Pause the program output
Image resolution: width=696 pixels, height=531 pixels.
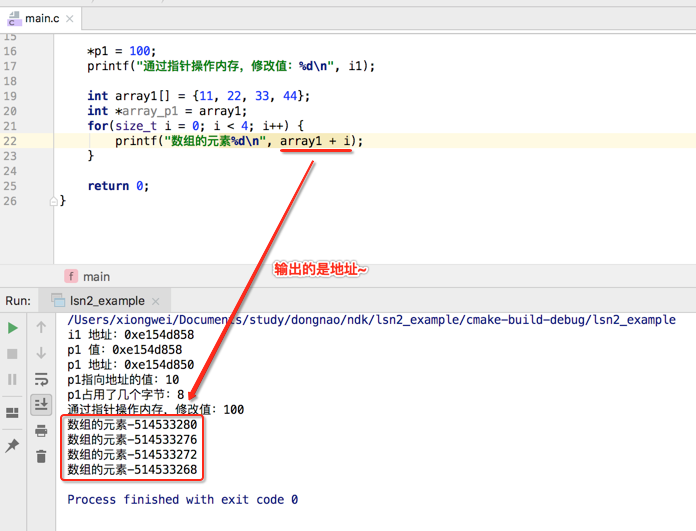(x=12, y=380)
